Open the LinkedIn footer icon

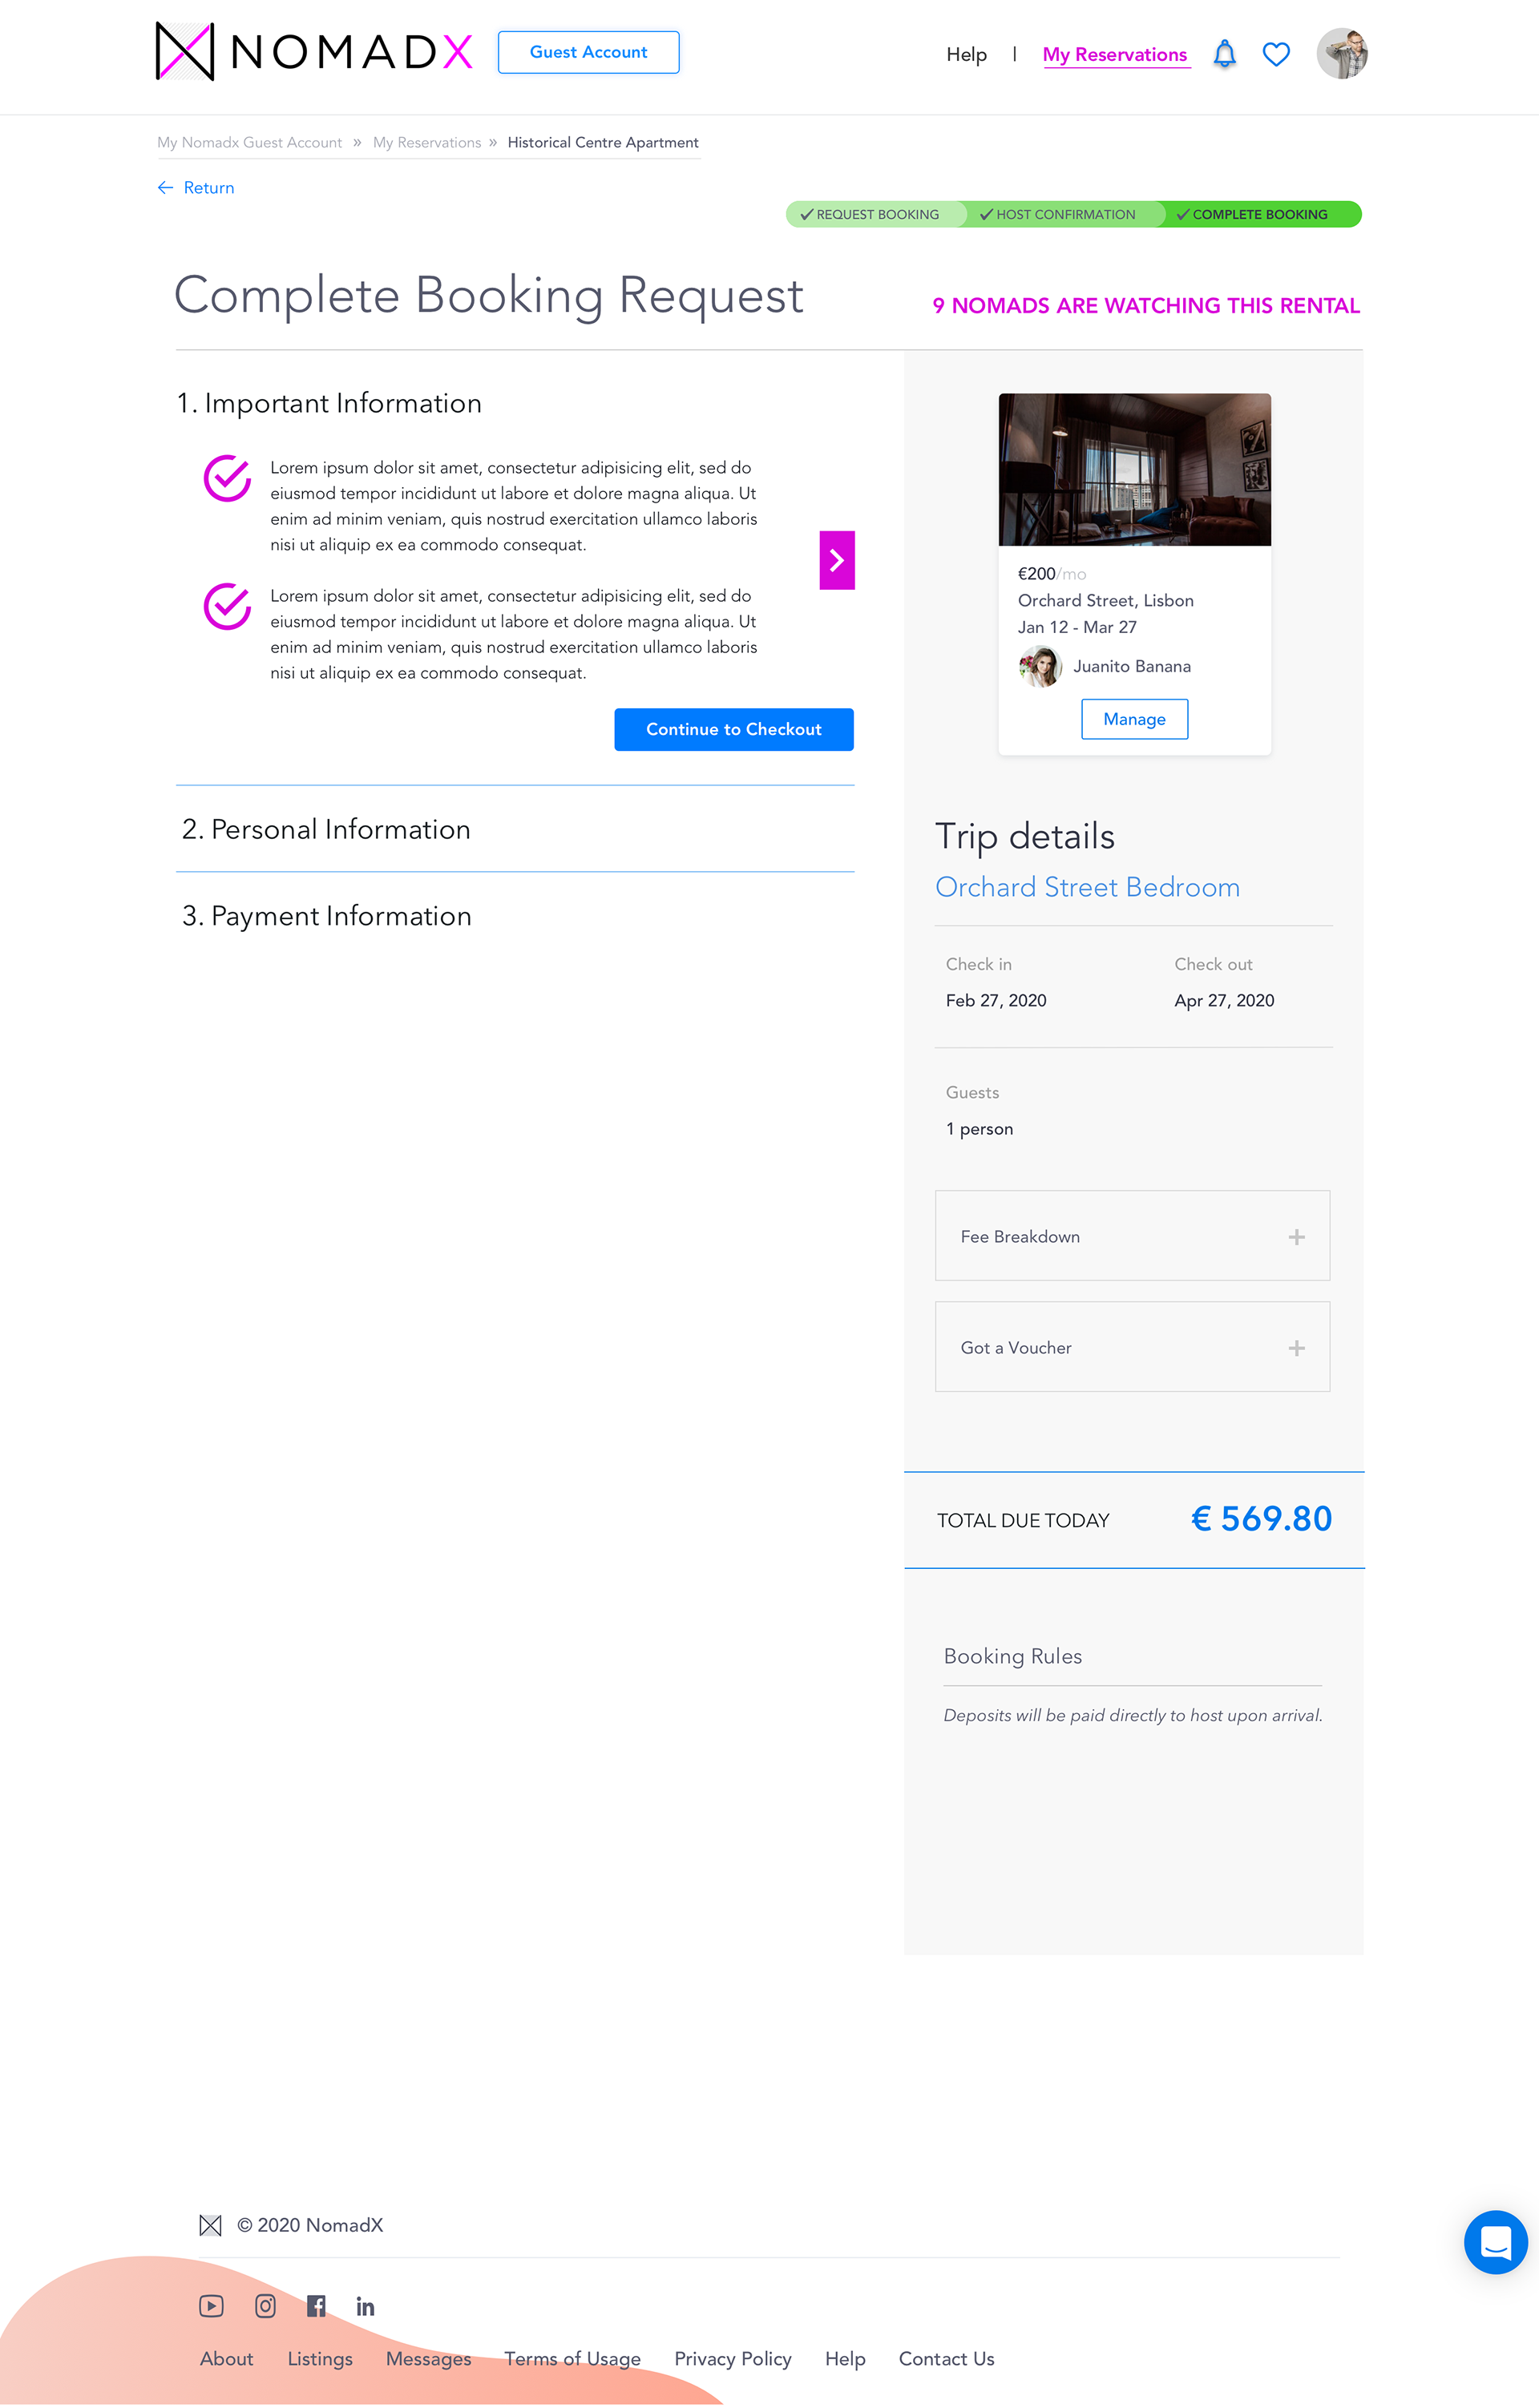365,2306
